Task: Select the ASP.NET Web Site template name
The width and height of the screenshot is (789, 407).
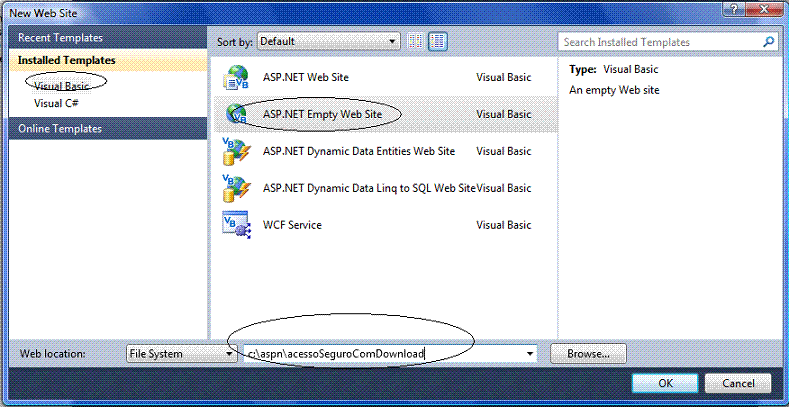Action: pyautogui.click(x=305, y=77)
